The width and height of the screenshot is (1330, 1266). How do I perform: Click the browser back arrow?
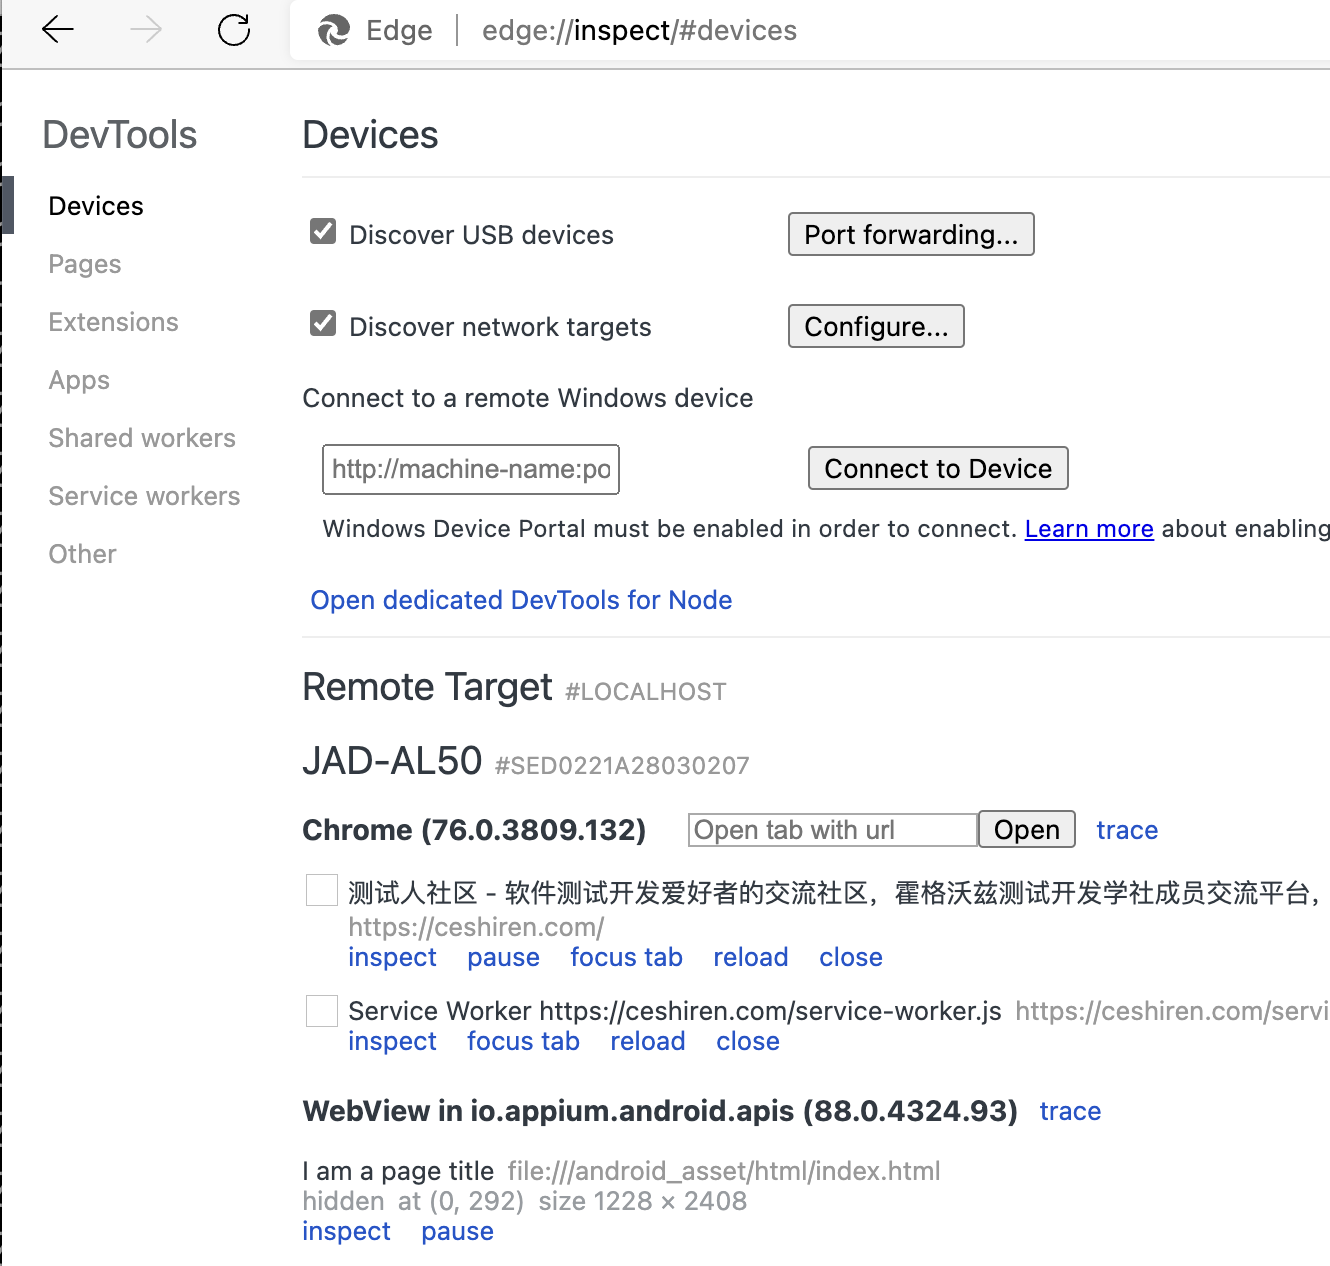pos(58,30)
